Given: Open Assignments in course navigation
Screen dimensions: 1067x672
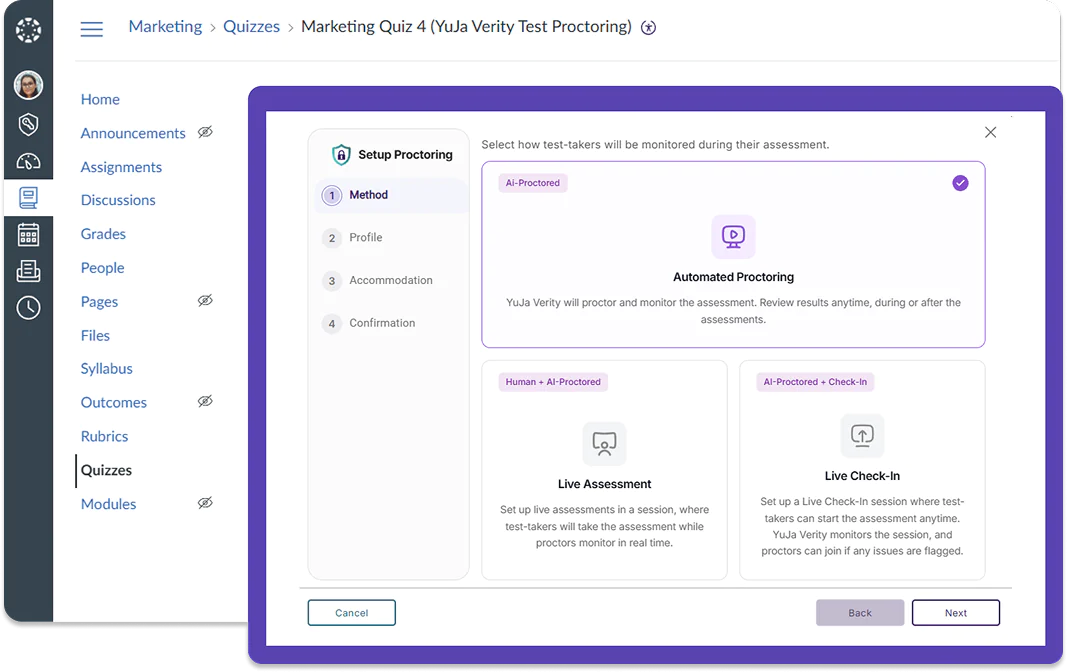Looking at the screenshot, I should (x=121, y=167).
